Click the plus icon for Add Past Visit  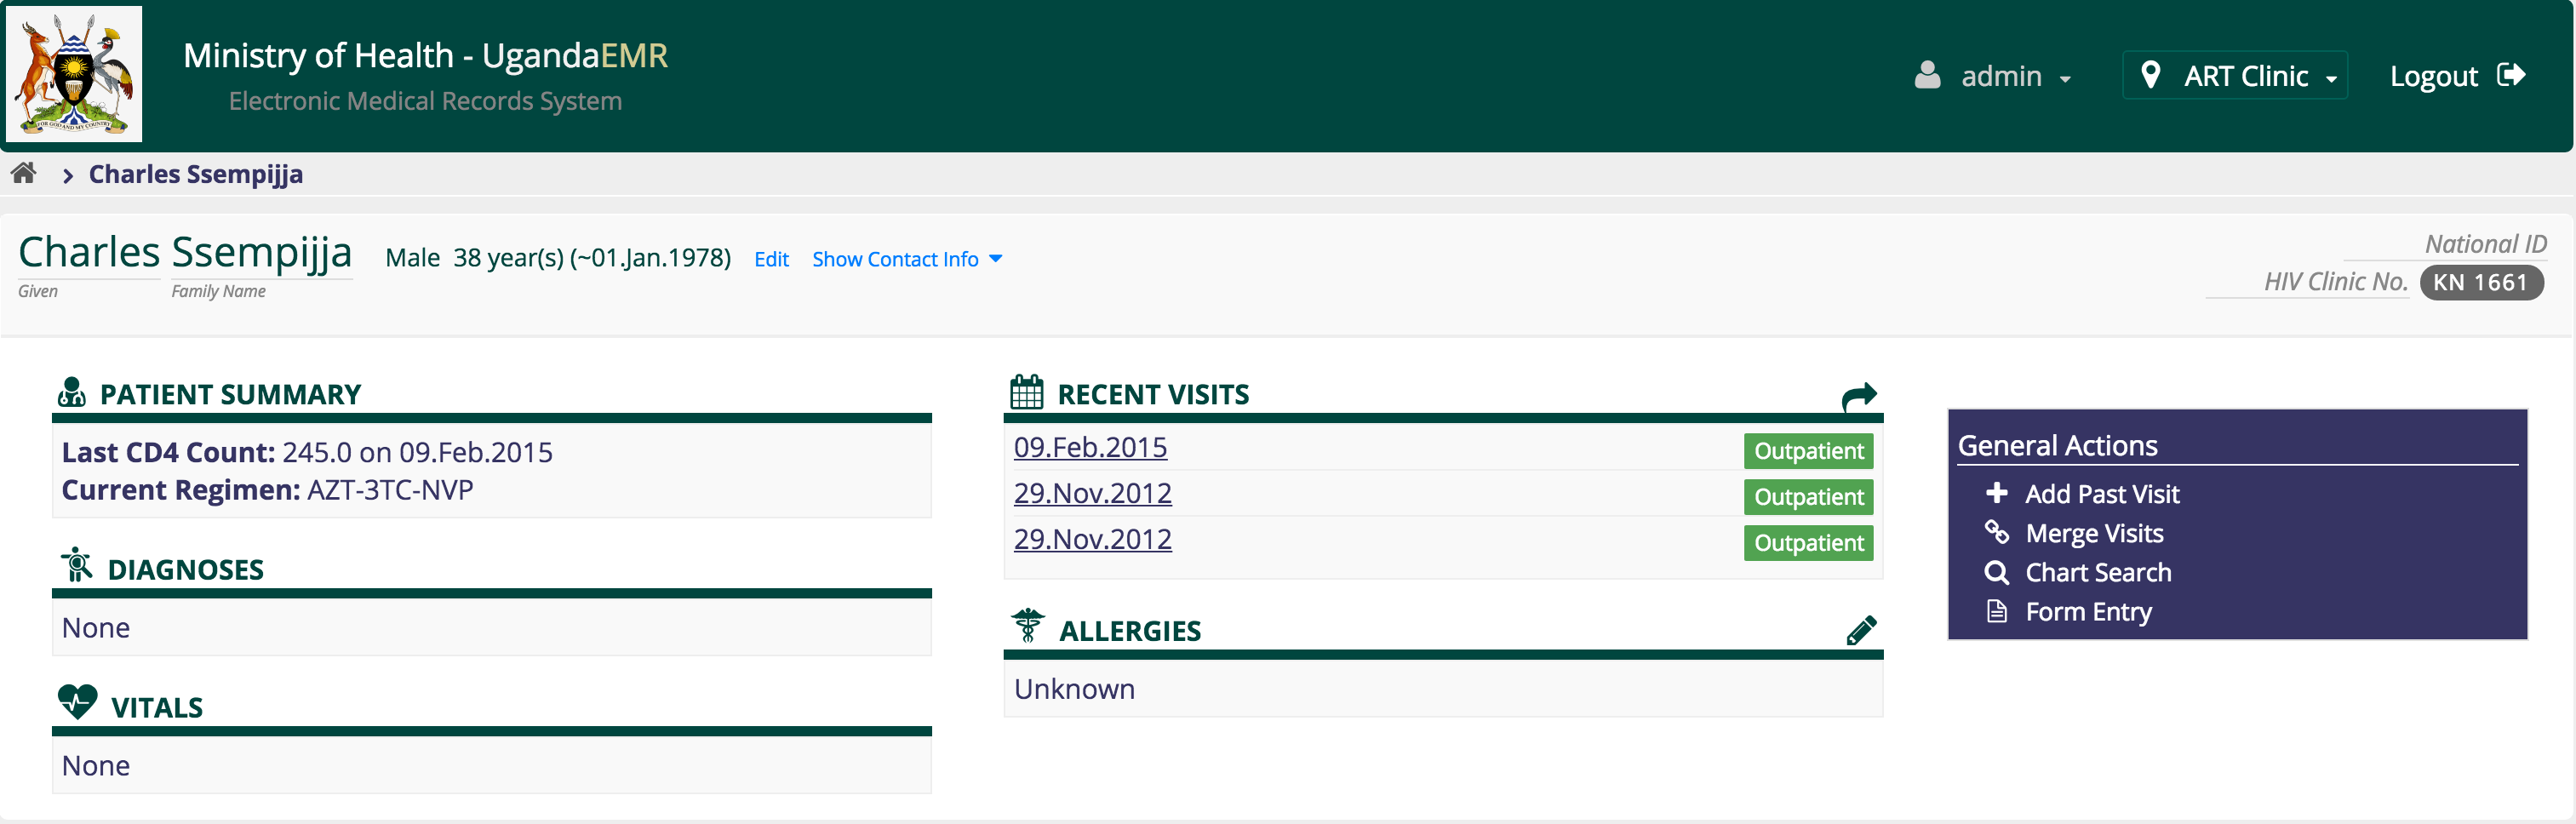1998,493
